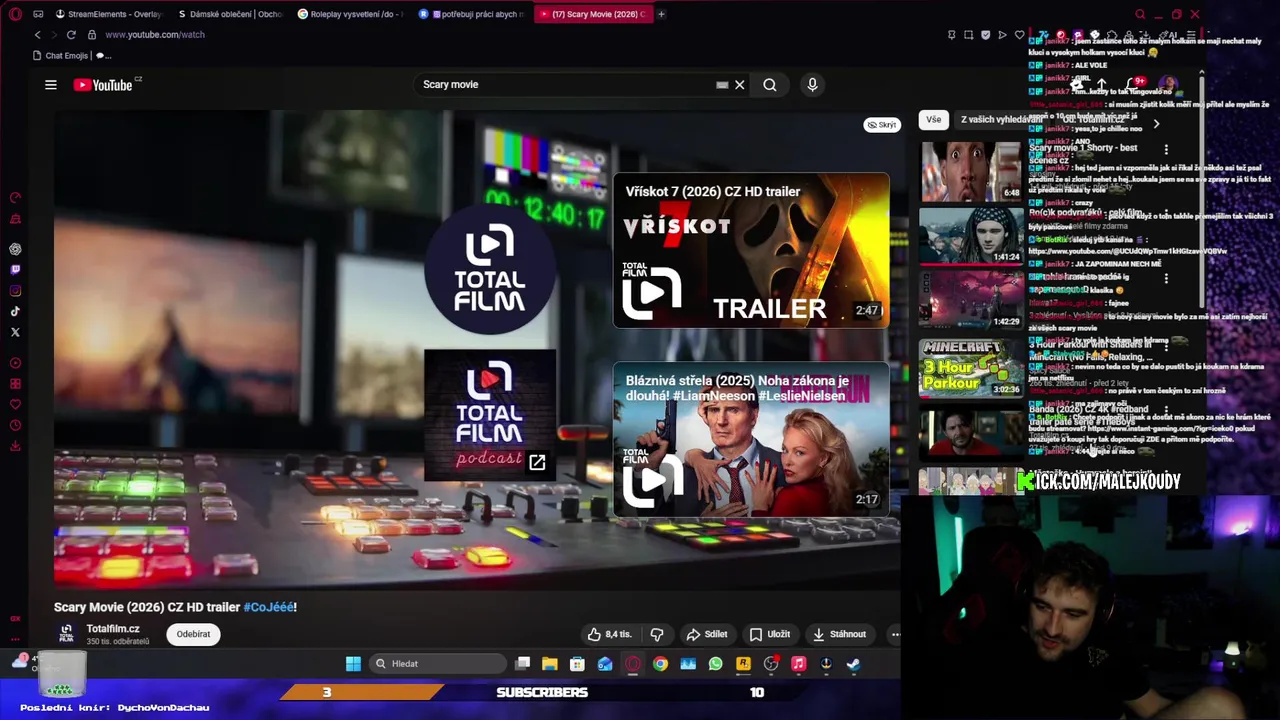1280x720 pixels.
Task: Open Steam from the taskbar
Action: click(x=853, y=664)
